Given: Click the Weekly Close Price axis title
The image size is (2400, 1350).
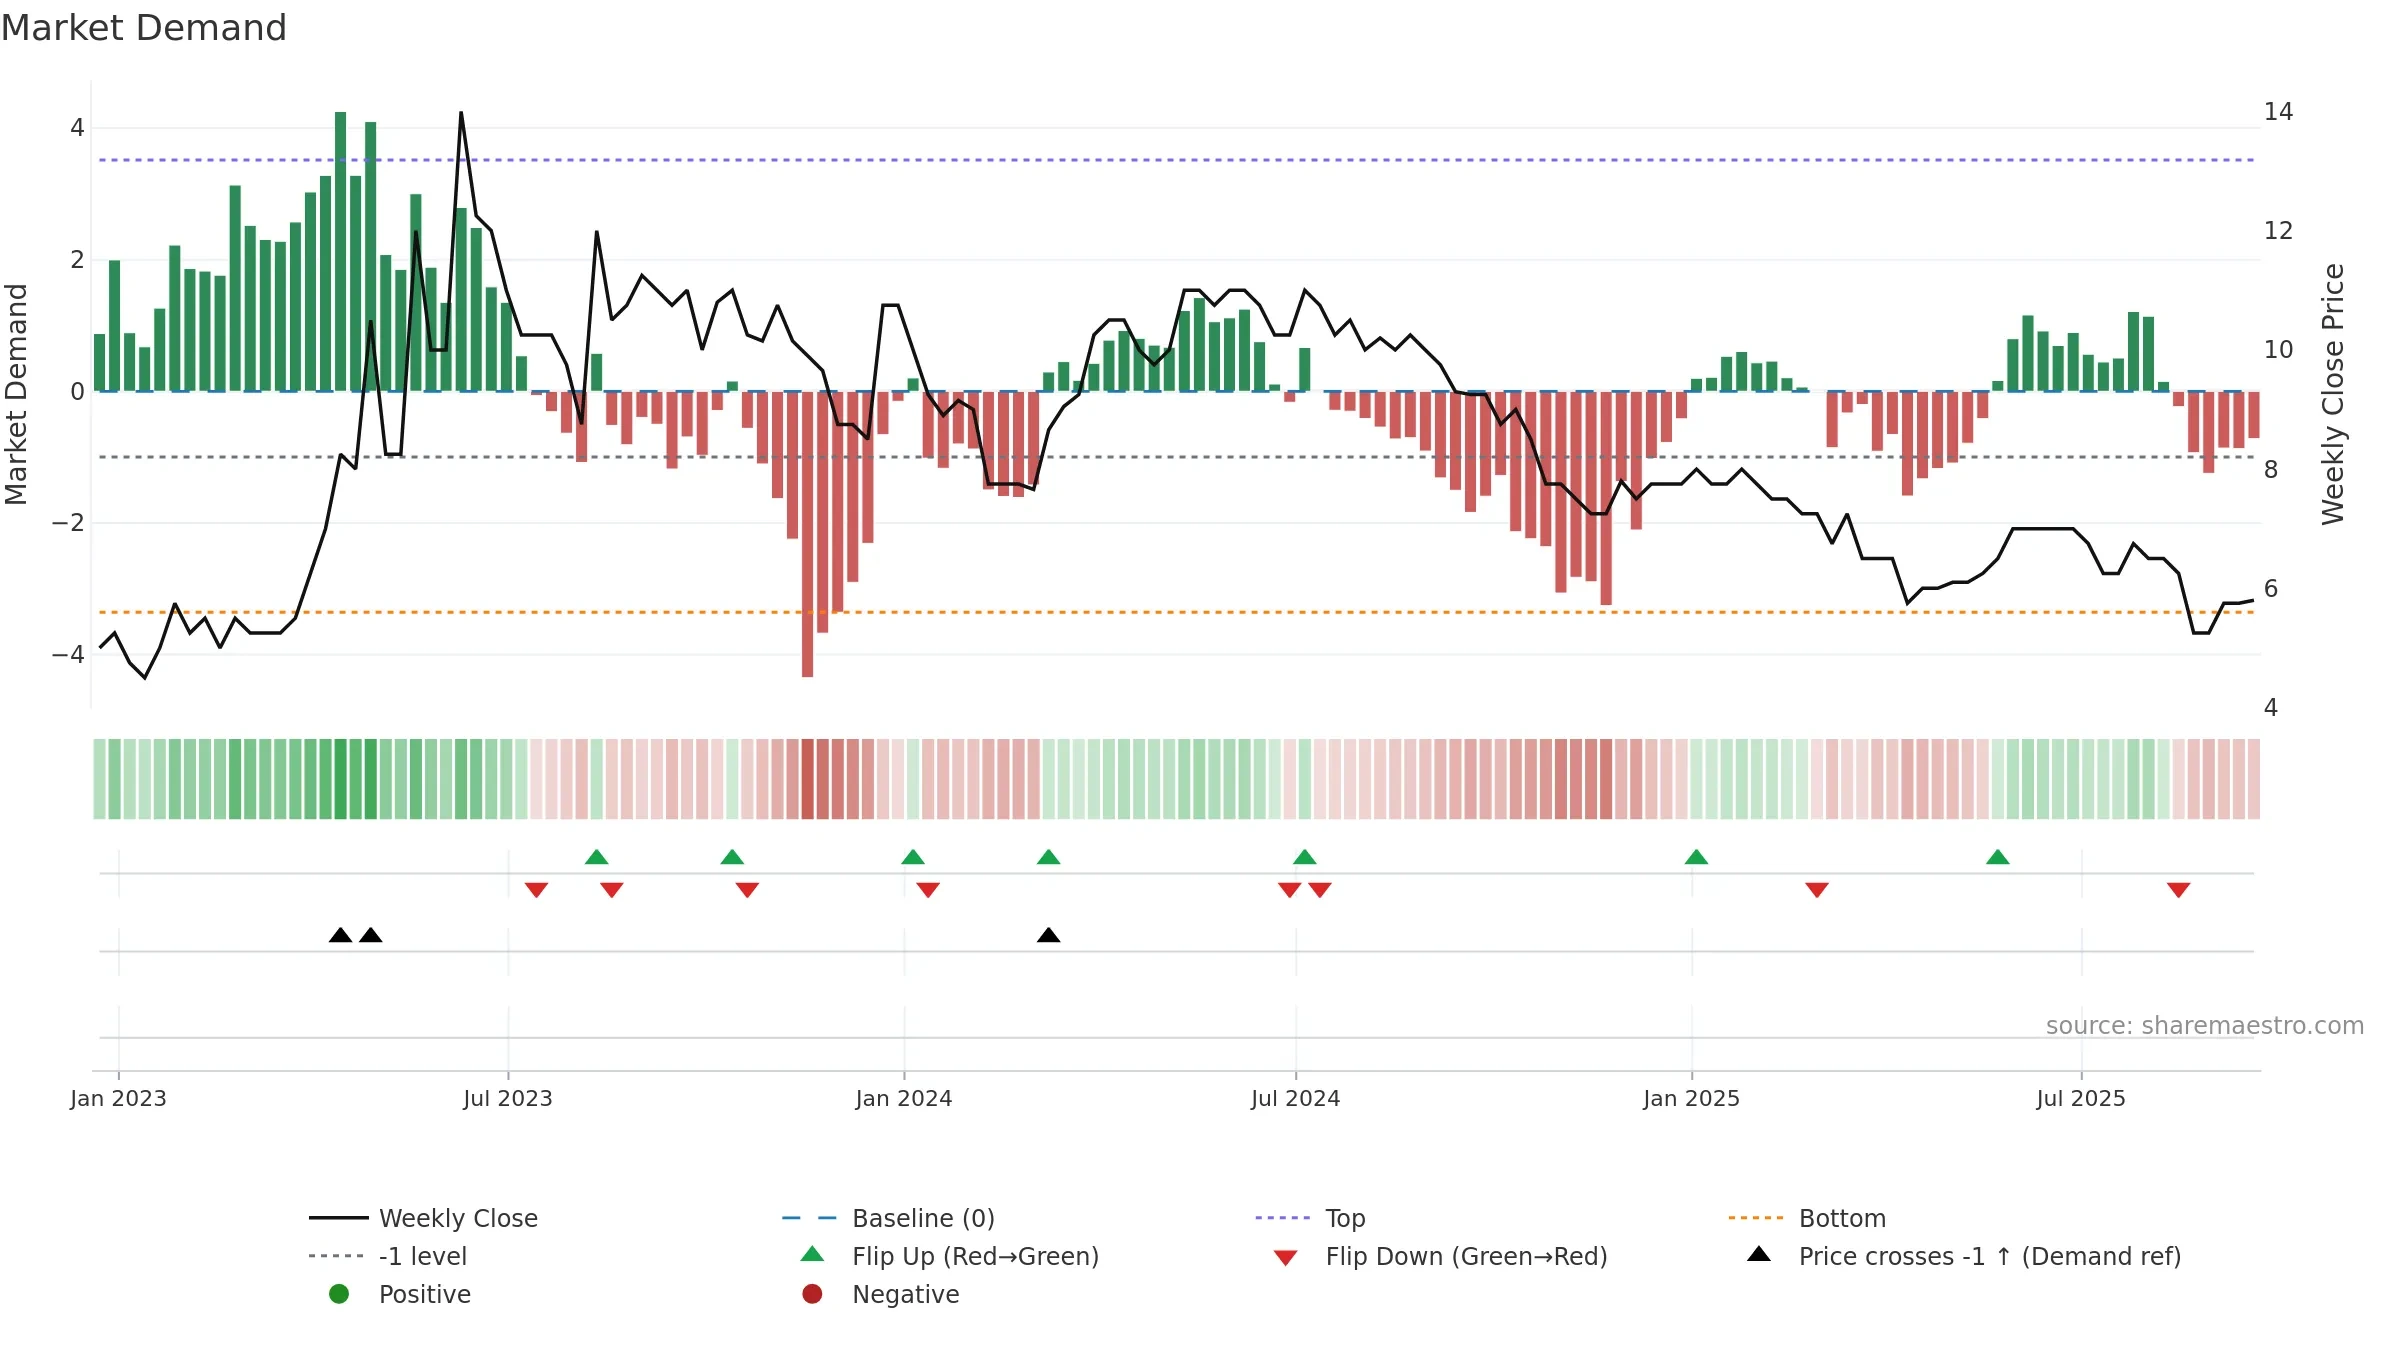Looking at the screenshot, I should click(2333, 394).
